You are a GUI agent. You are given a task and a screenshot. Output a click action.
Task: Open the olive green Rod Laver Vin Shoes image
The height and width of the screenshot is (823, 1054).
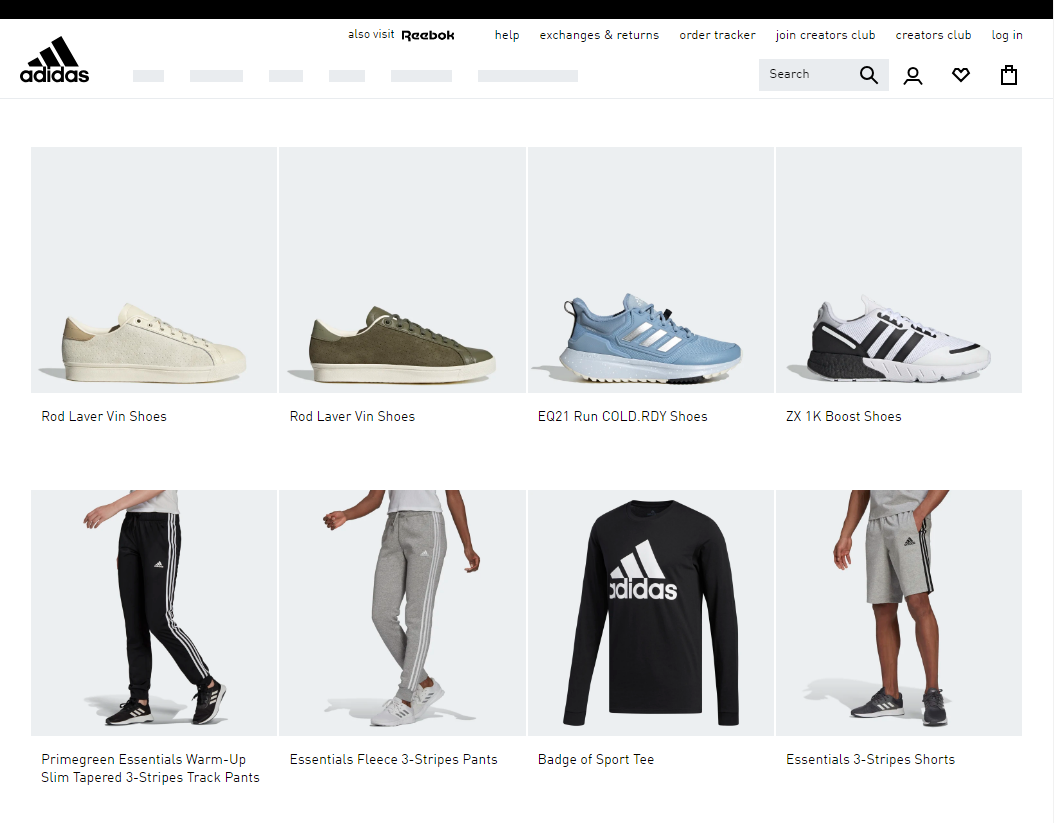(402, 270)
